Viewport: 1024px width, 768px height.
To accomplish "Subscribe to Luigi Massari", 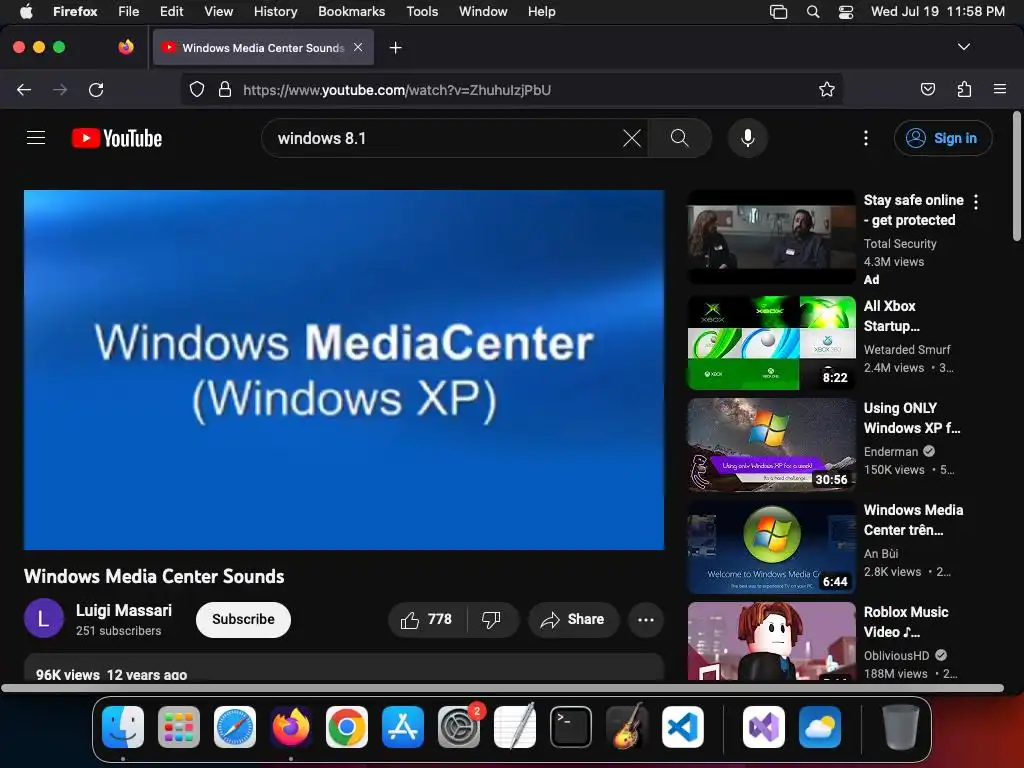I will point(243,619).
